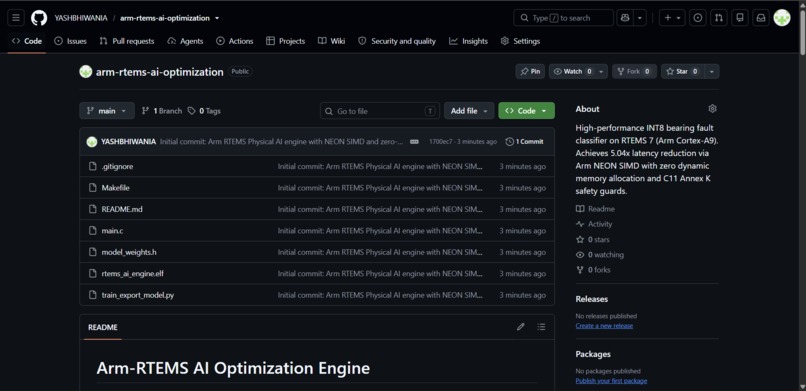This screenshot has width=806, height=391.
Task: Show the README outline list icon
Action: [x=541, y=327]
